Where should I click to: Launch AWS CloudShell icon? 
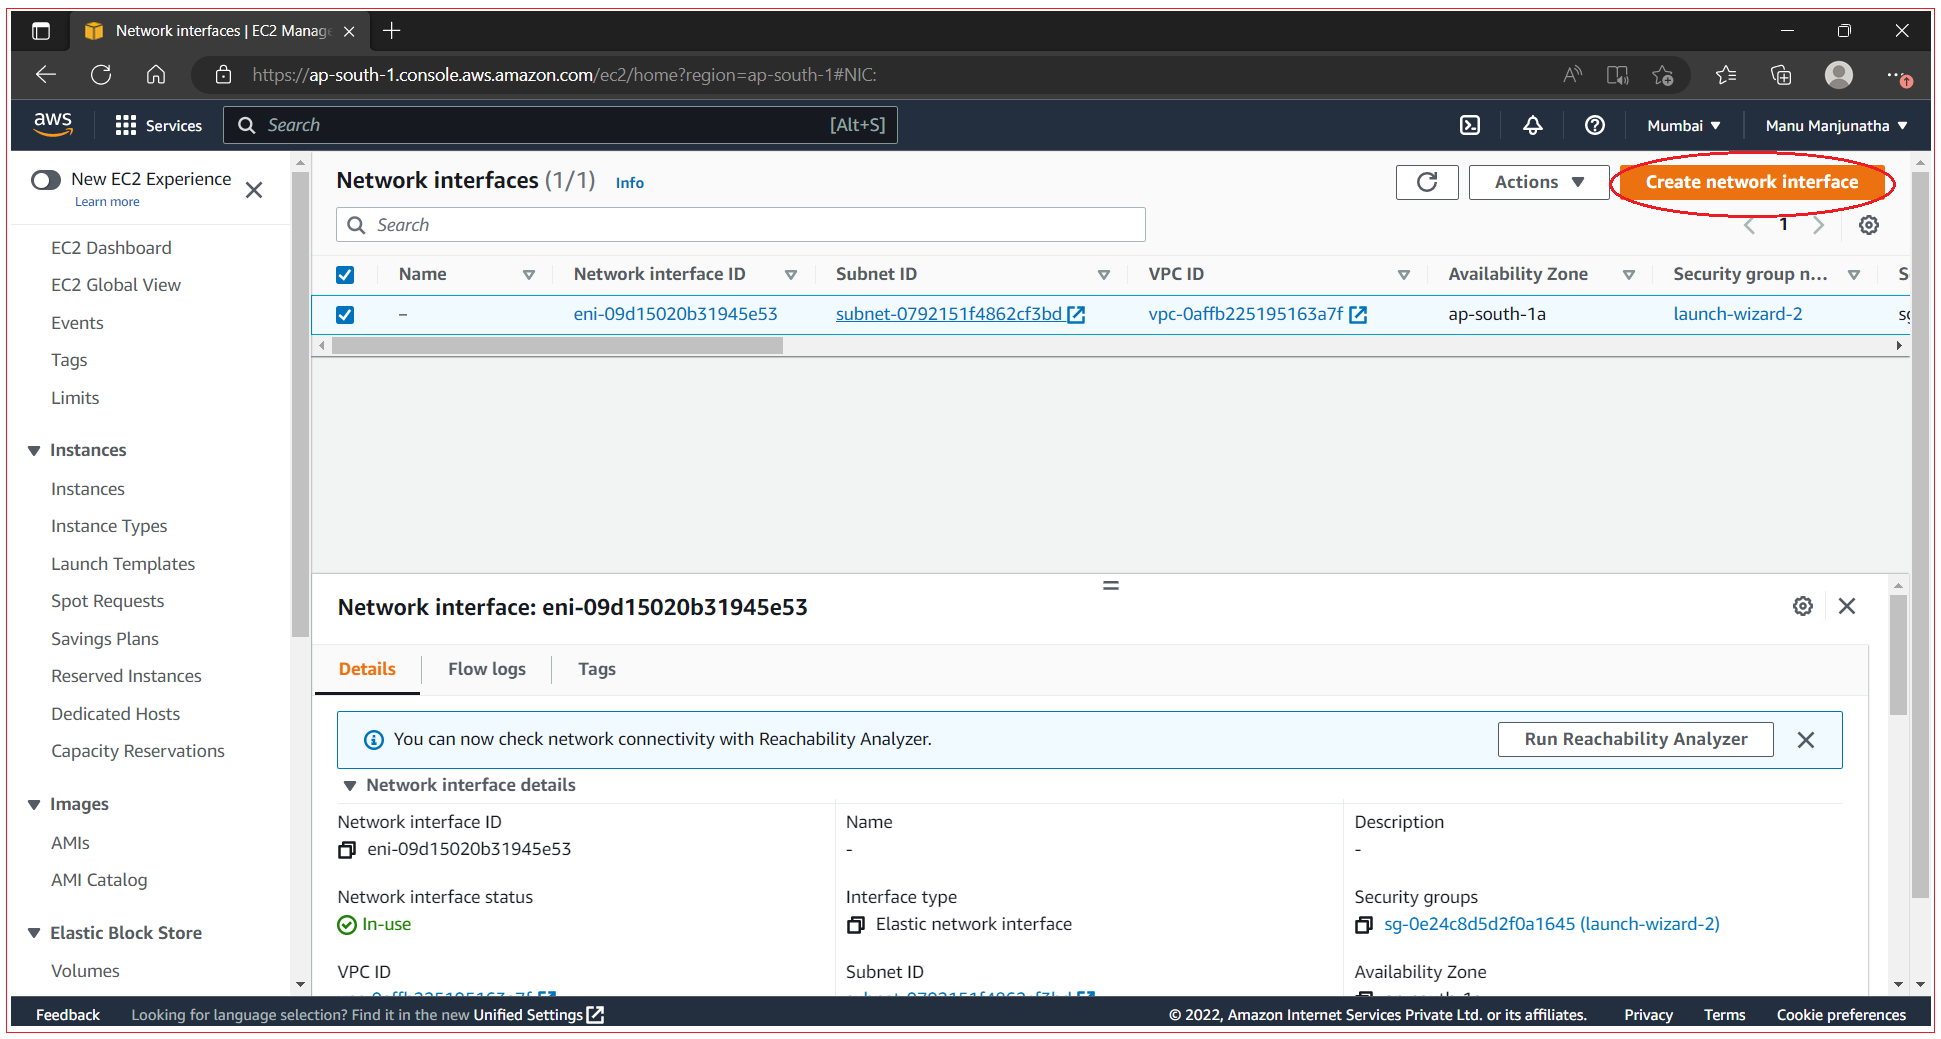point(1470,125)
